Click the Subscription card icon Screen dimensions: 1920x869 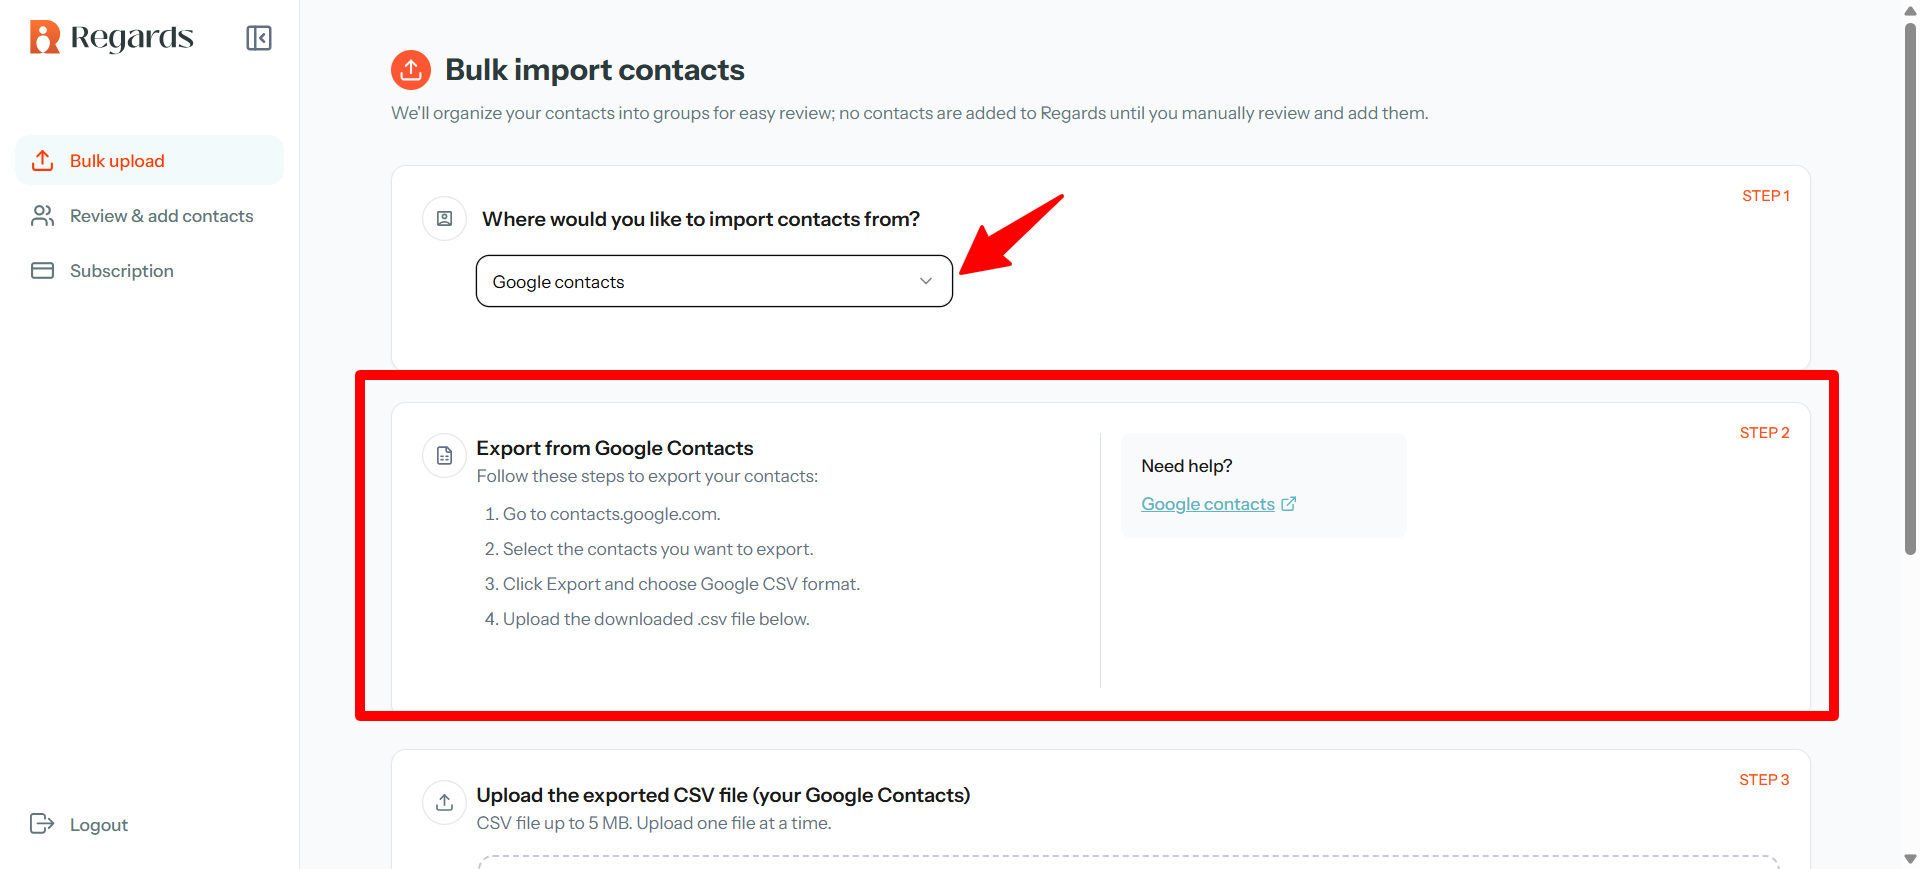point(42,271)
